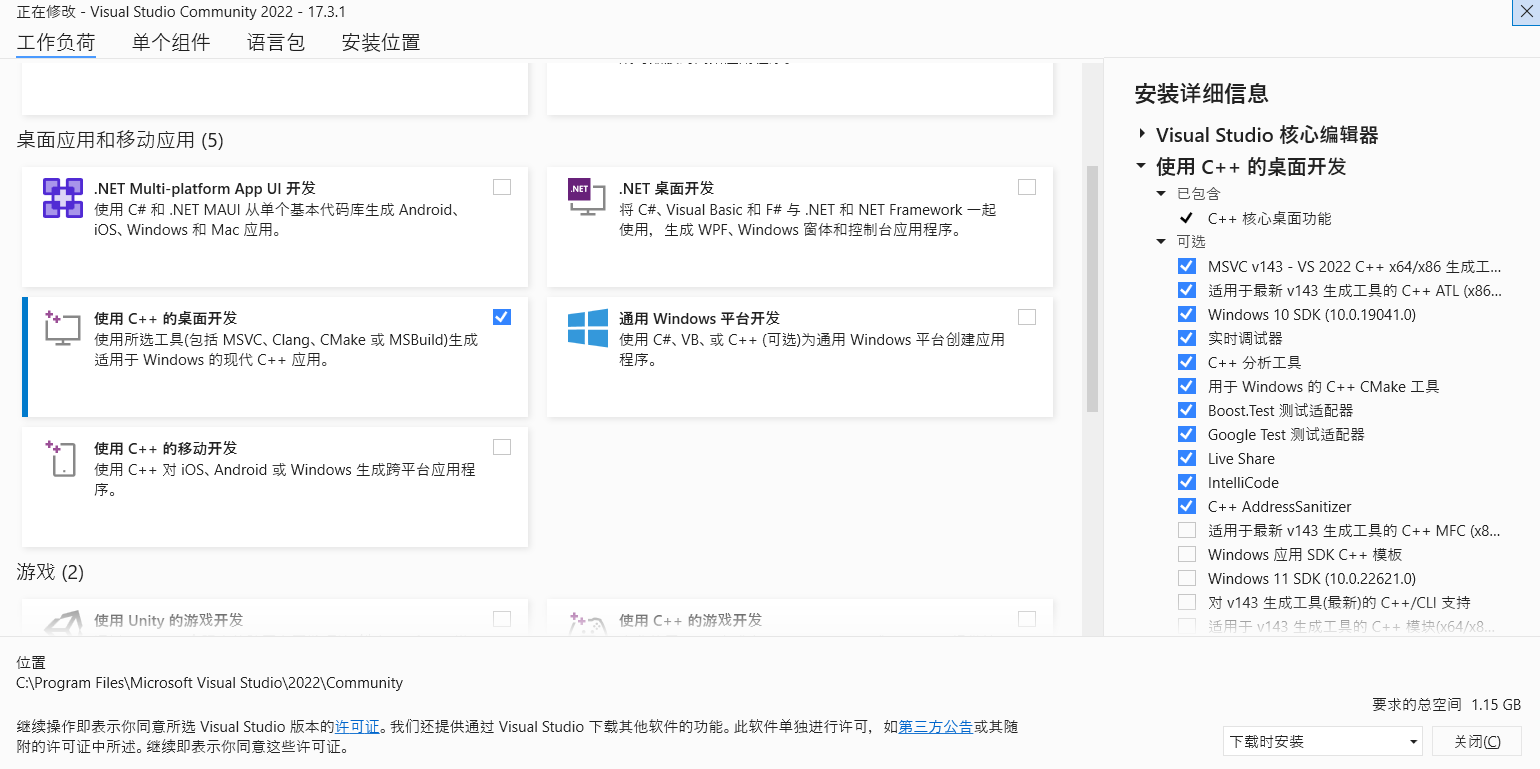Switch to the 安装位置 tab
Viewport: 1540px width, 769px height.
click(381, 42)
